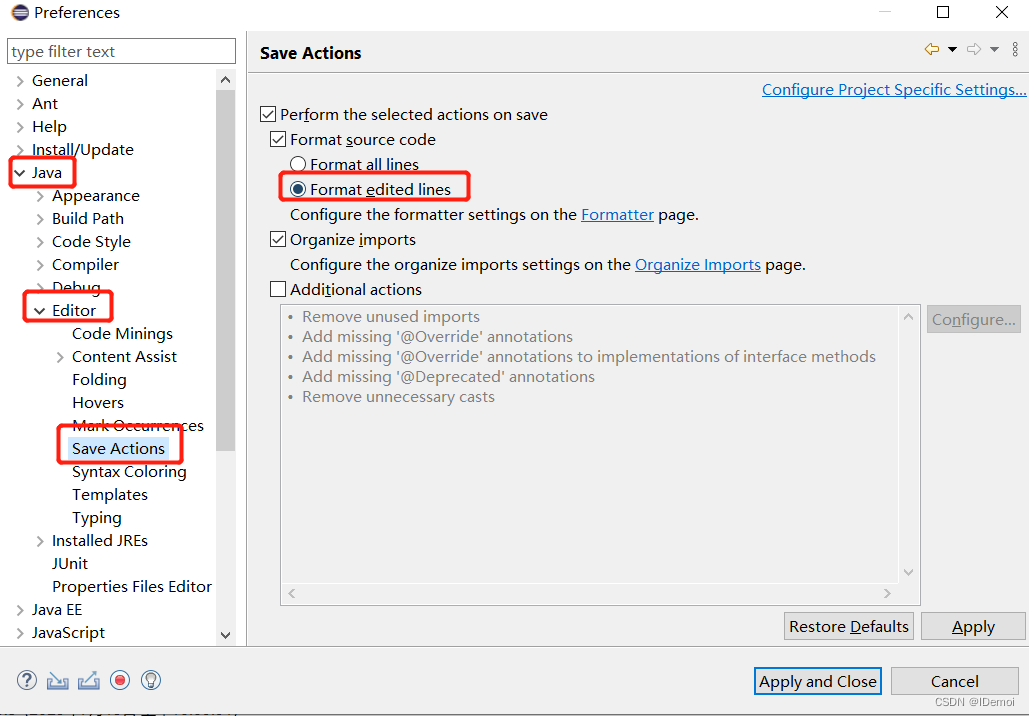Collapse the Editor tree section
This screenshot has height=716, width=1029.
coord(38,309)
